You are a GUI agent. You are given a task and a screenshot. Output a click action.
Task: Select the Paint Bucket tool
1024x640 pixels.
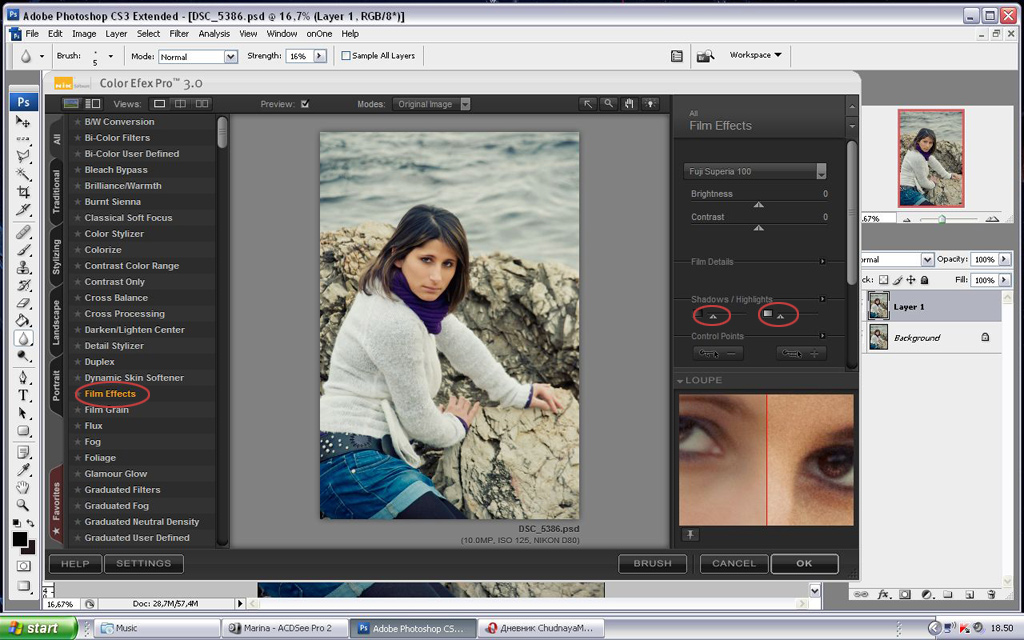(x=23, y=320)
